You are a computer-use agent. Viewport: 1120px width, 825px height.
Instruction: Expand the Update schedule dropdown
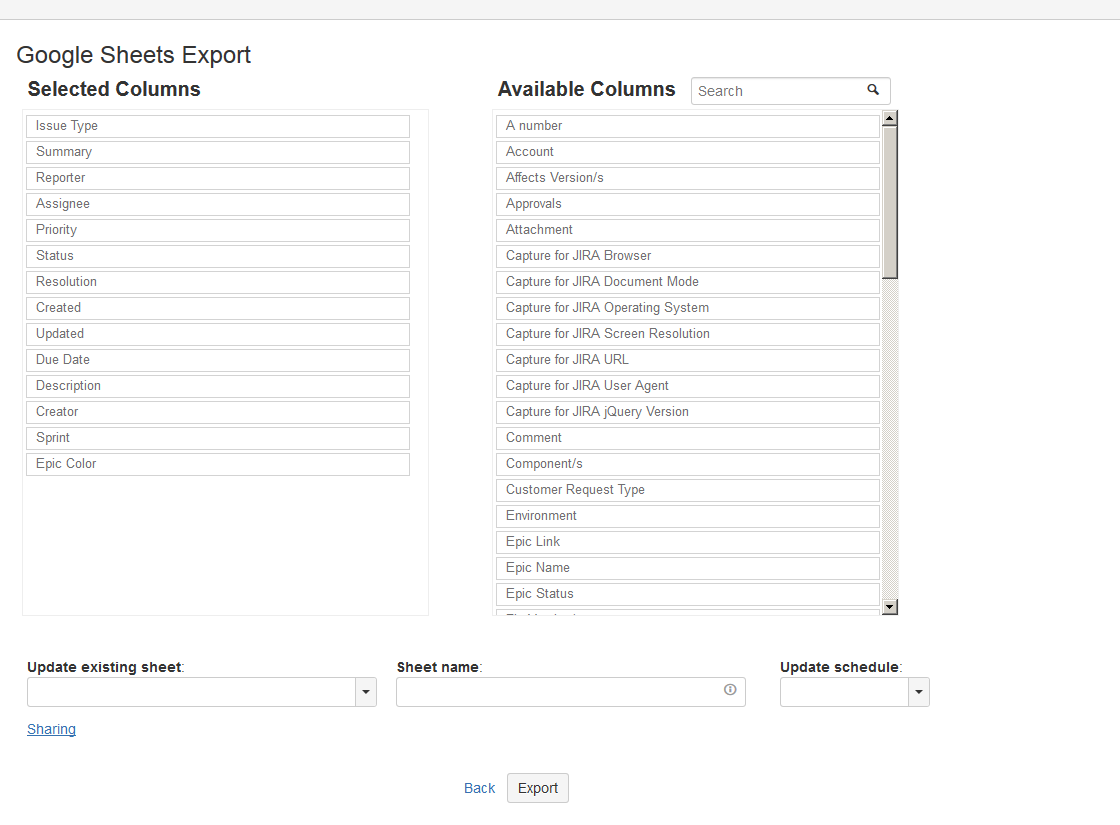pyautogui.click(x=919, y=692)
